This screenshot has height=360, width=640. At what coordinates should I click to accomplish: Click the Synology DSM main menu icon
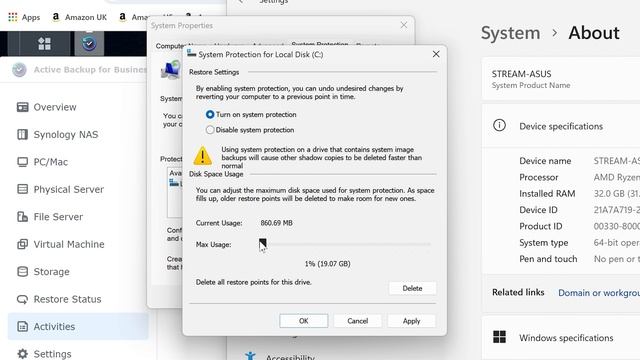(44, 43)
